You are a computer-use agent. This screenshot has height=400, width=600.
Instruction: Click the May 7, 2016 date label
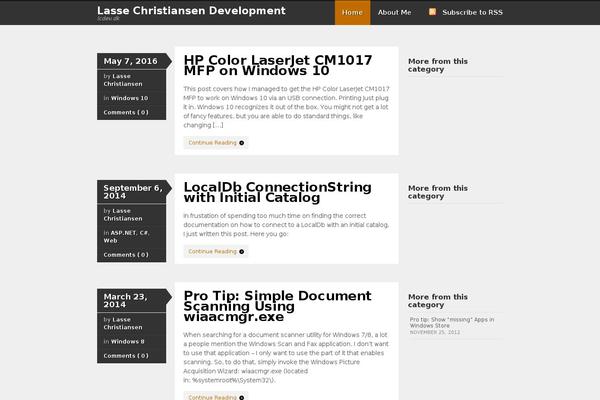[x=130, y=61]
